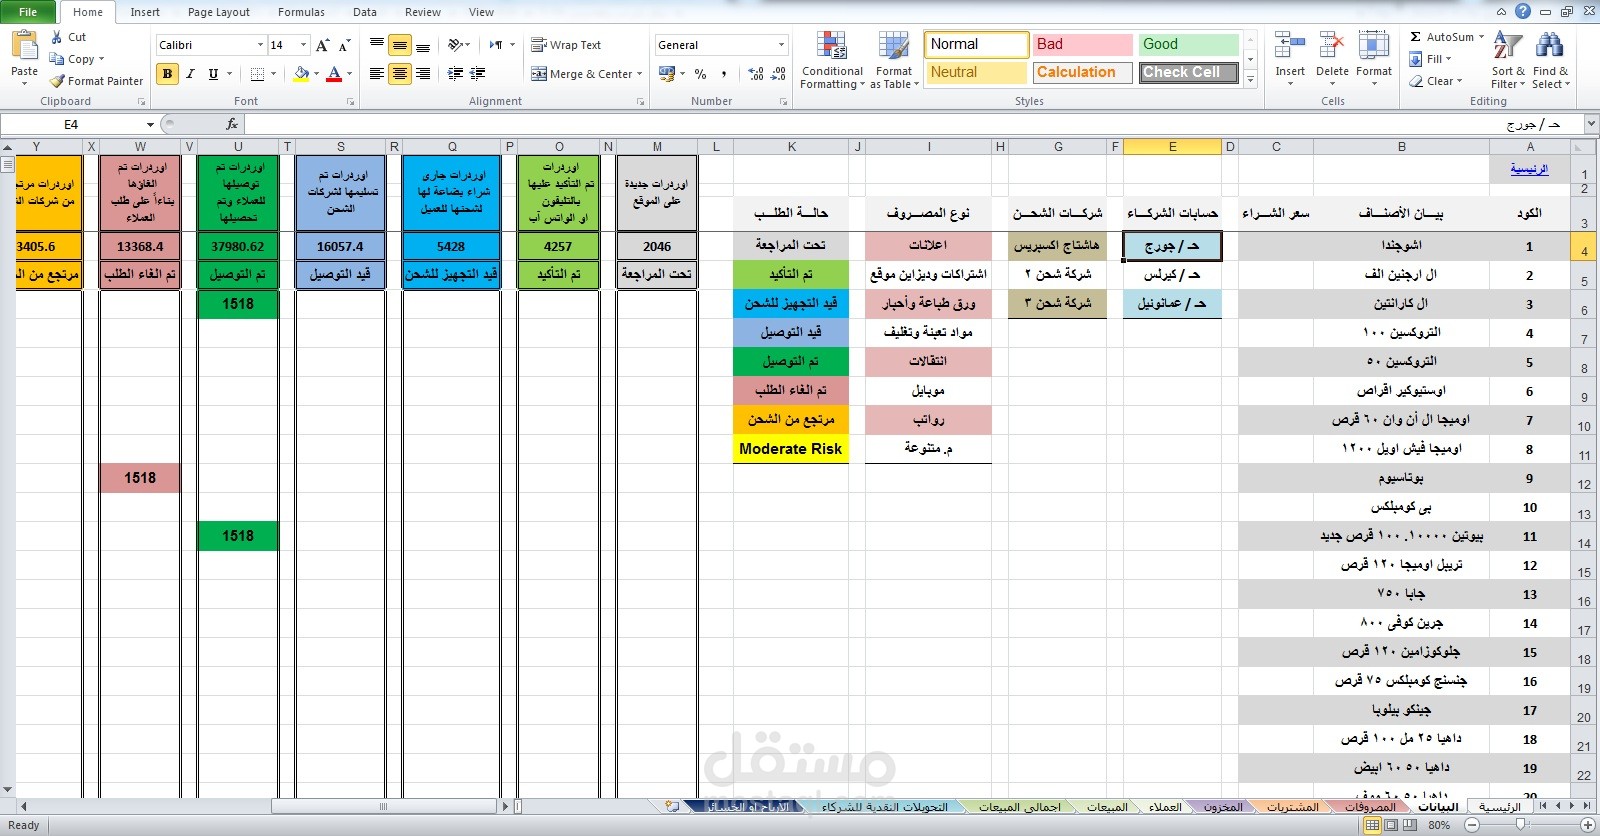Click the Increase Decimal icon
1600x836 pixels.
point(755,74)
